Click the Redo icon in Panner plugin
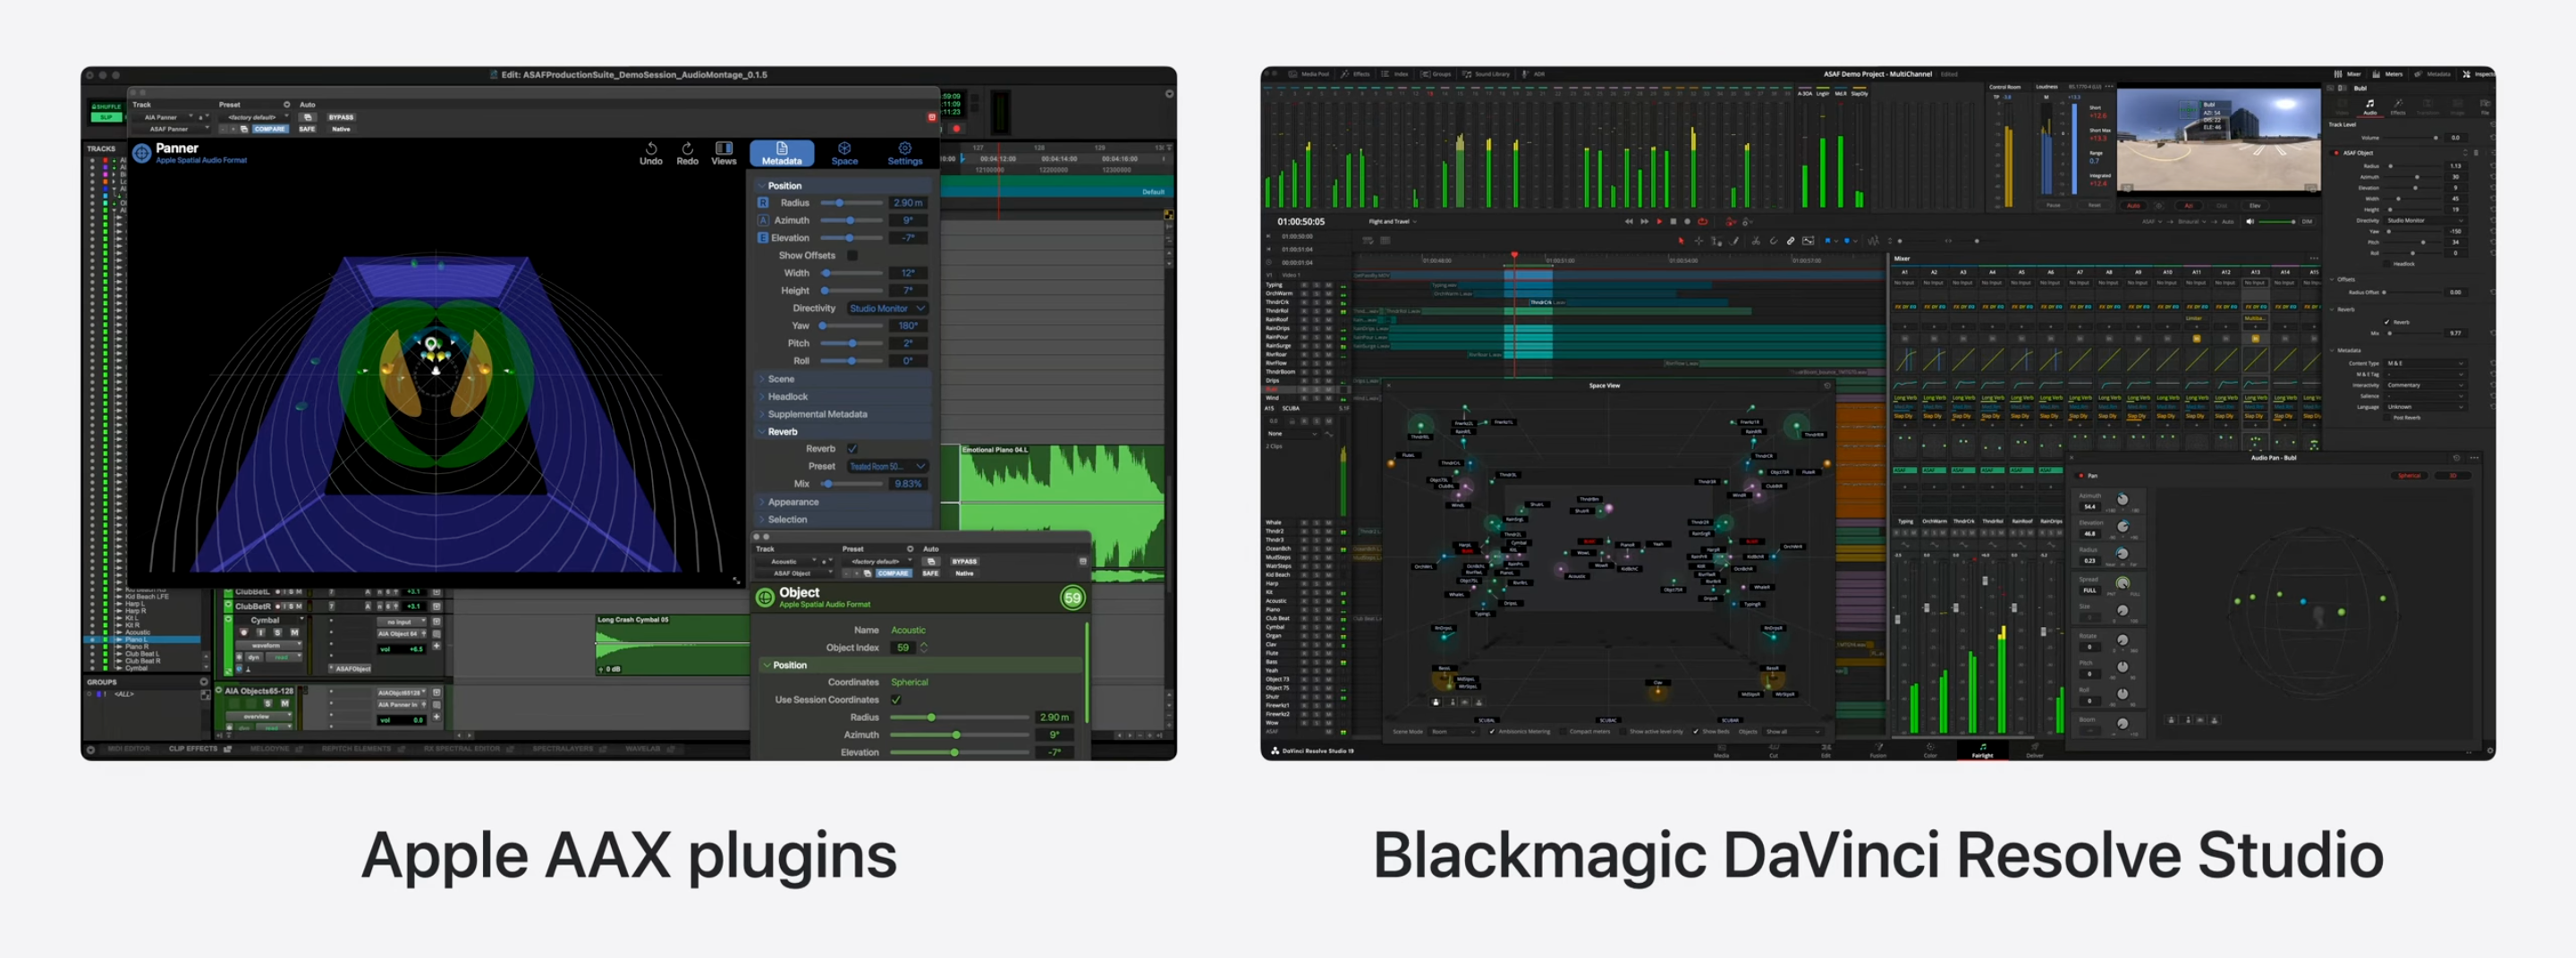 click(x=687, y=152)
